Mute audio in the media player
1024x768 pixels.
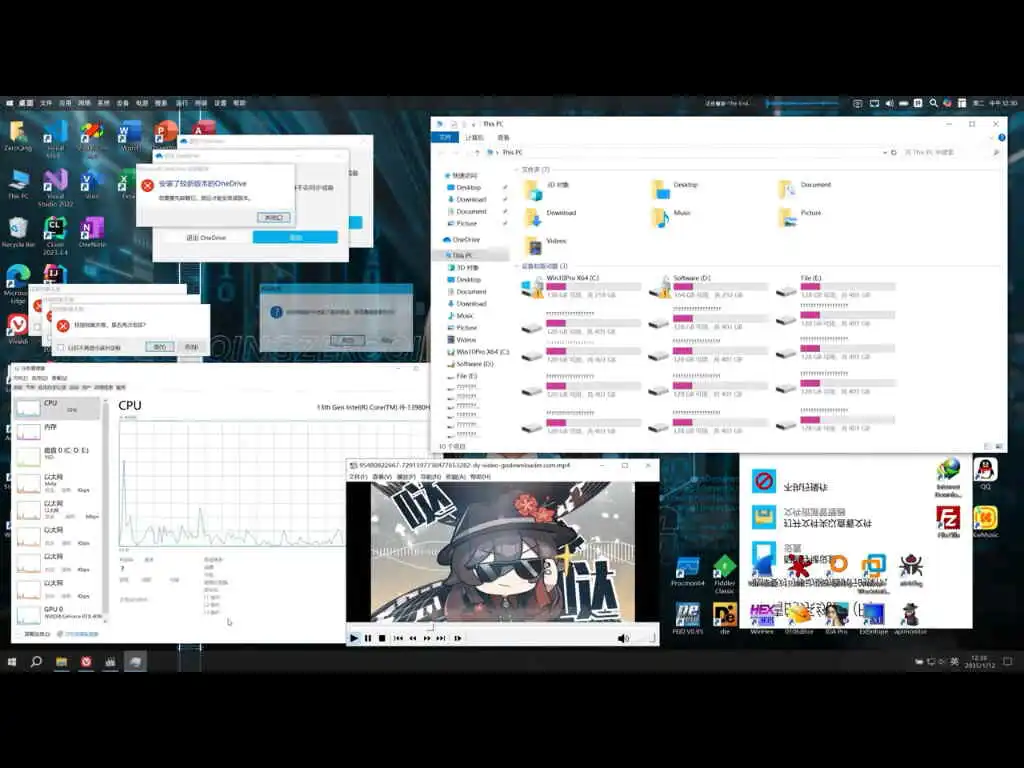(623, 638)
